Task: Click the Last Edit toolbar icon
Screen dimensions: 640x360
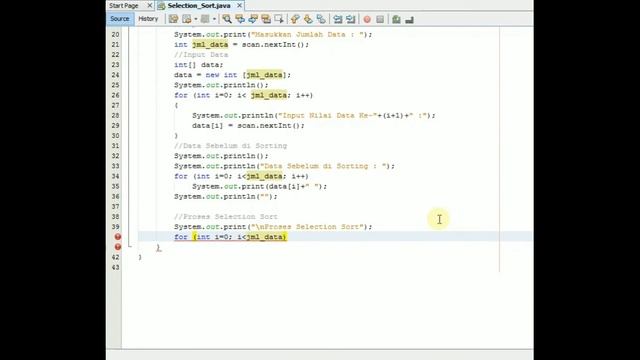Action: [x=173, y=19]
